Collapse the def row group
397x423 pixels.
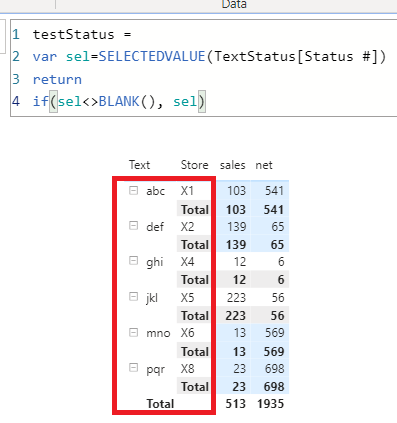133,226
